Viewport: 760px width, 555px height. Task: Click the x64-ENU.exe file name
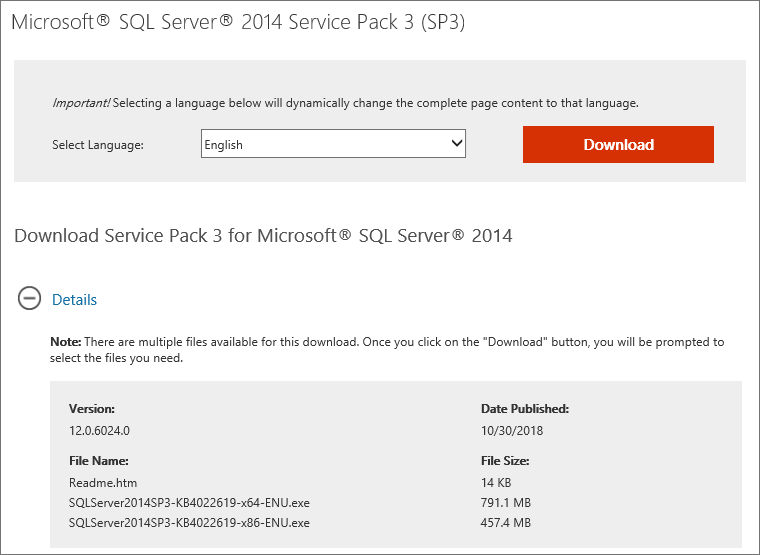[189, 502]
